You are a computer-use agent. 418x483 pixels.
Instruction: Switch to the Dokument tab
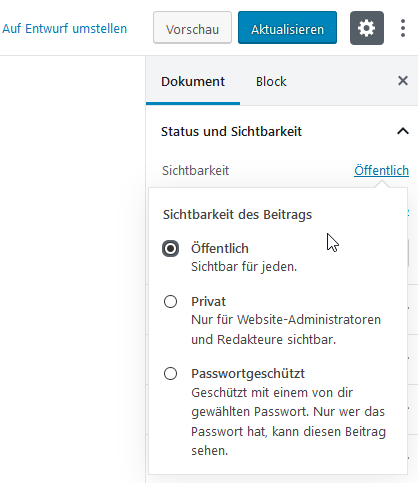pos(193,81)
